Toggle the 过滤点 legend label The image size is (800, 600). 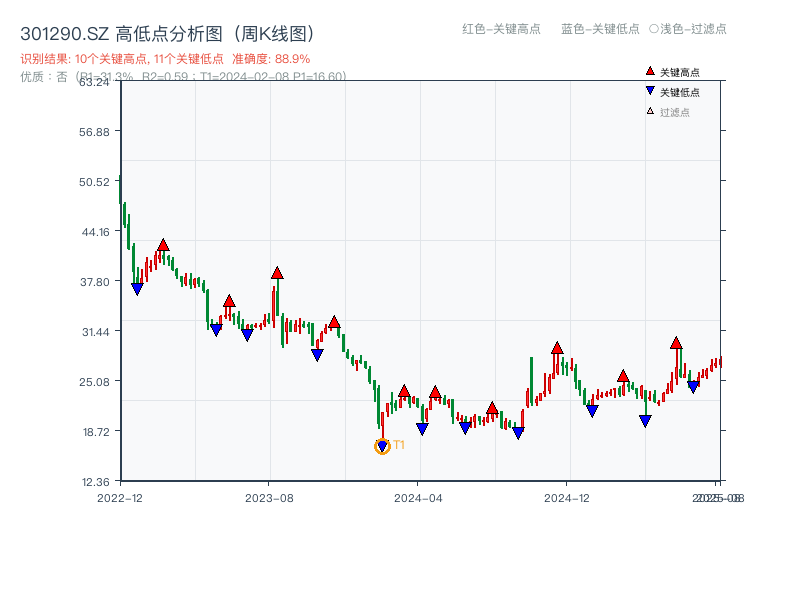point(675,112)
